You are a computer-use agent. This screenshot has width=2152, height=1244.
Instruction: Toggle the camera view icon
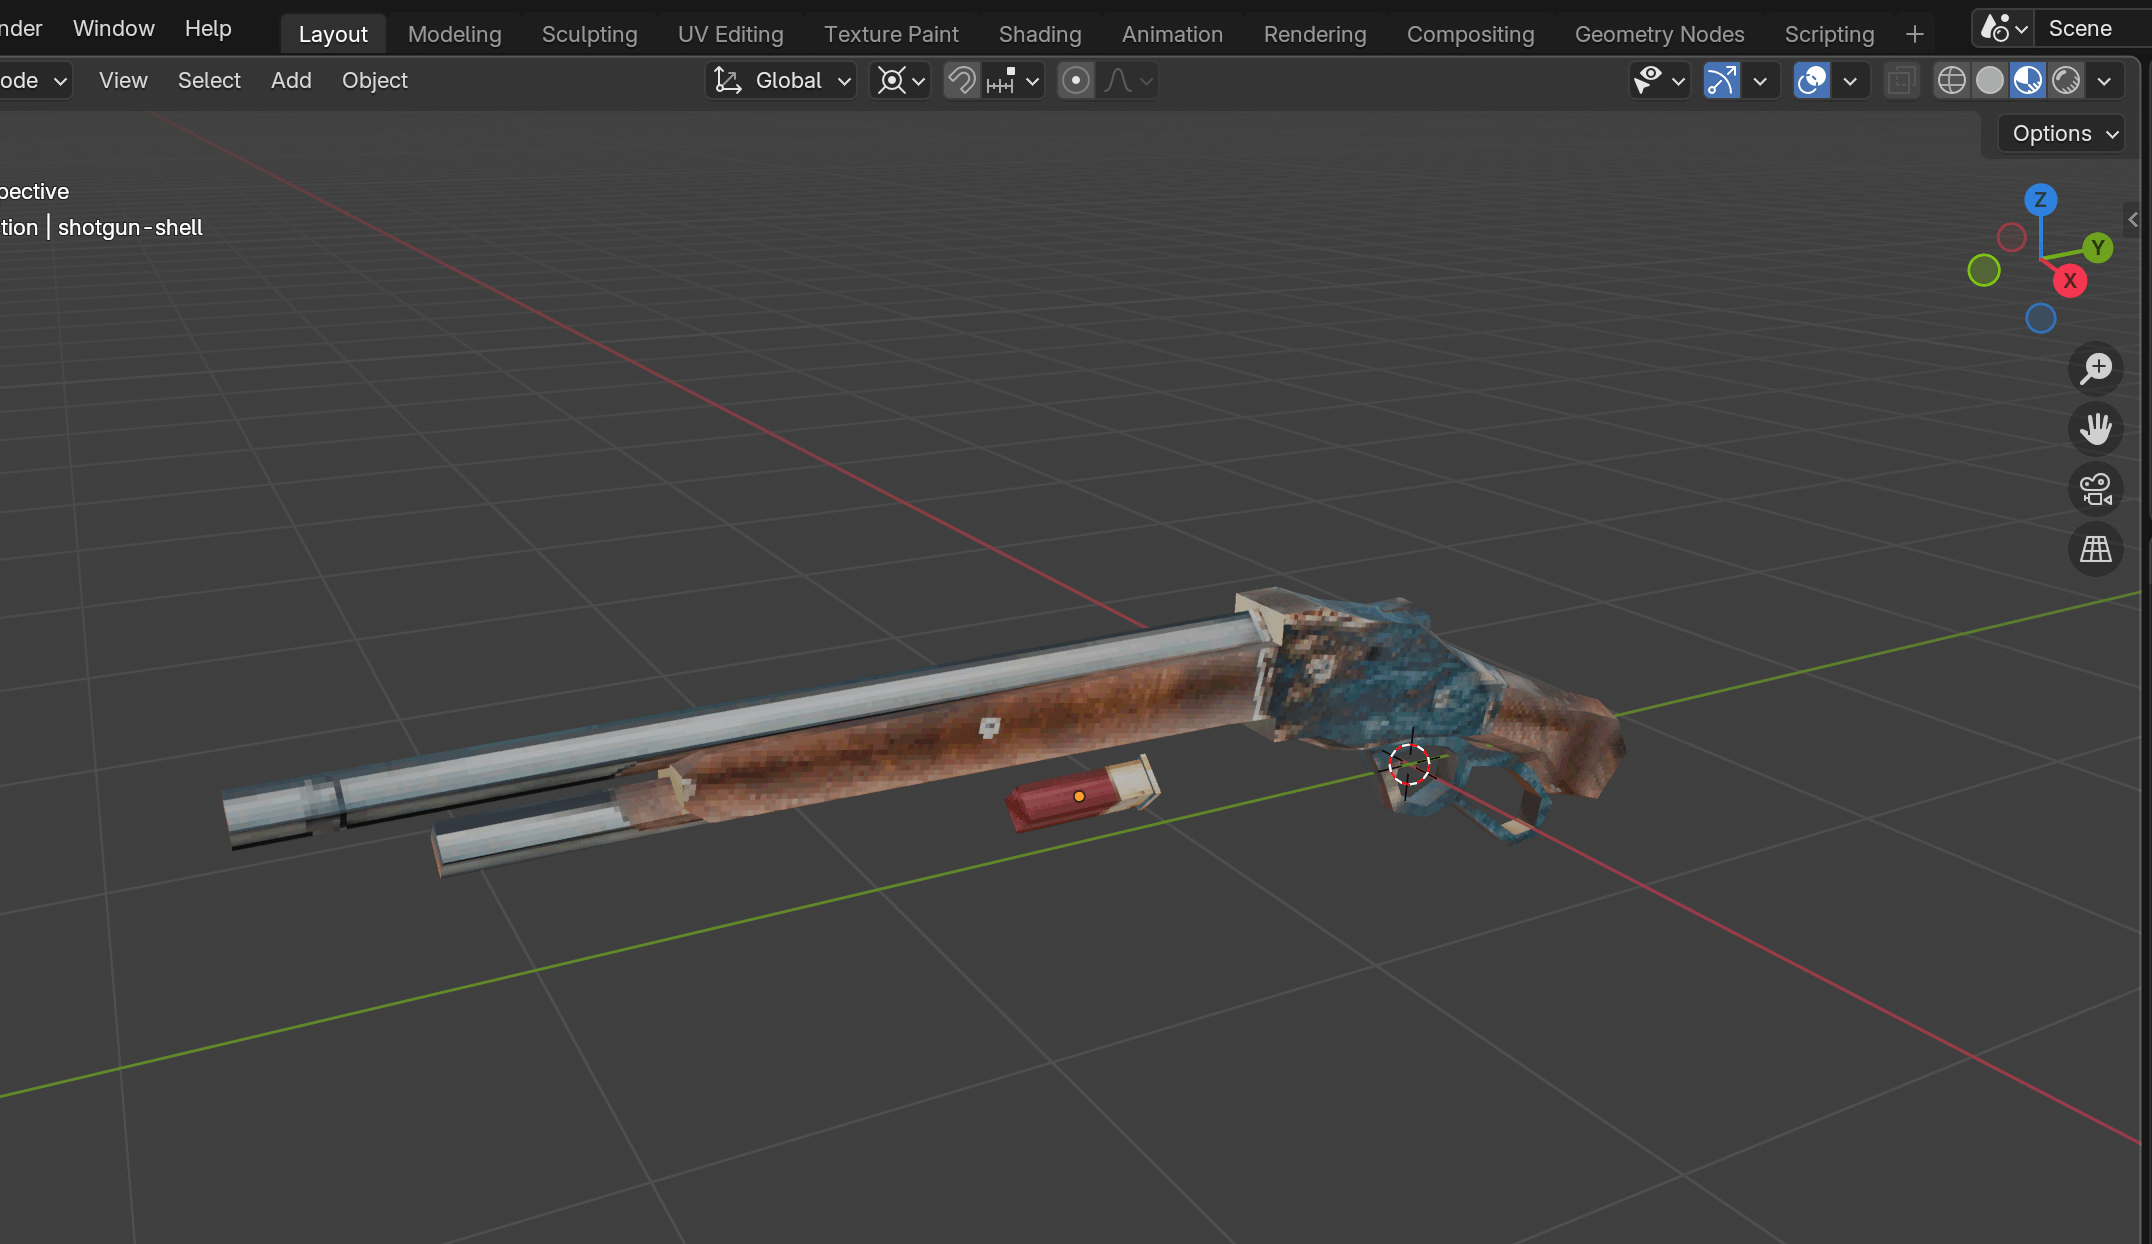(x=2095, y=489)
